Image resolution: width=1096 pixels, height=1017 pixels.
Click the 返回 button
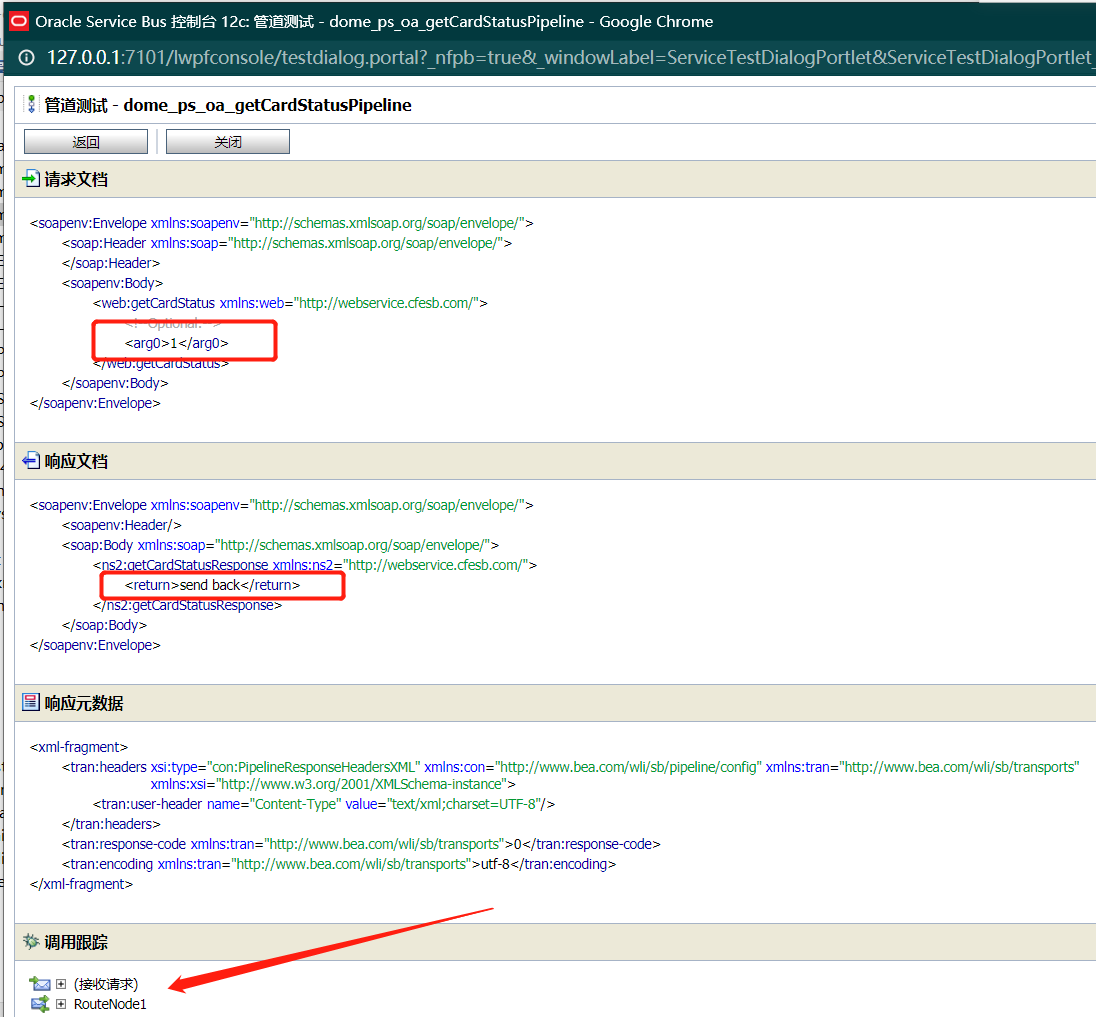(86, 142)
